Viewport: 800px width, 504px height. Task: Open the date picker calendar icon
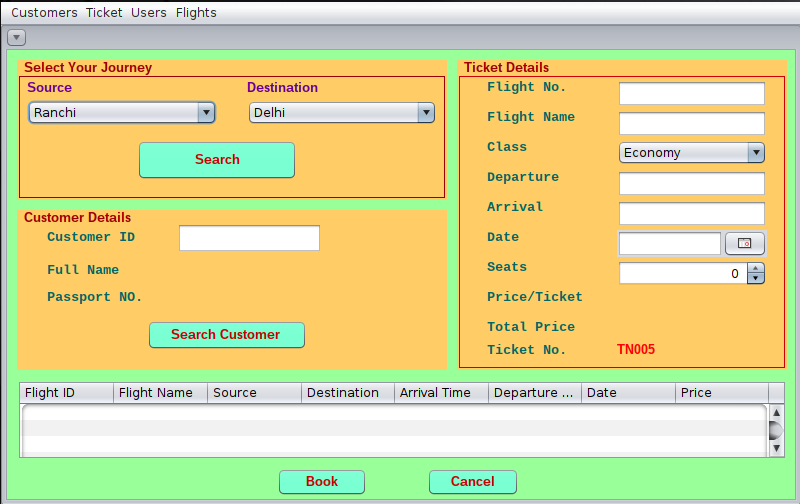click(744, 243)
